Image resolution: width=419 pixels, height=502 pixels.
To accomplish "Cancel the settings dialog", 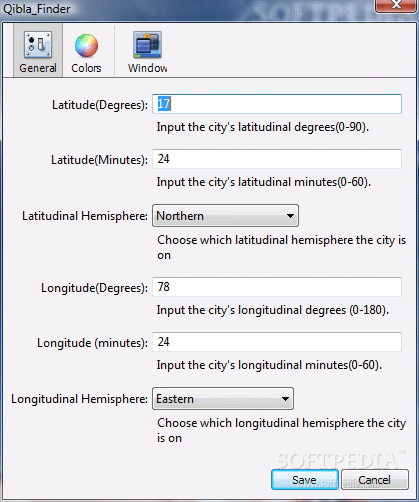I will [375, 480].
